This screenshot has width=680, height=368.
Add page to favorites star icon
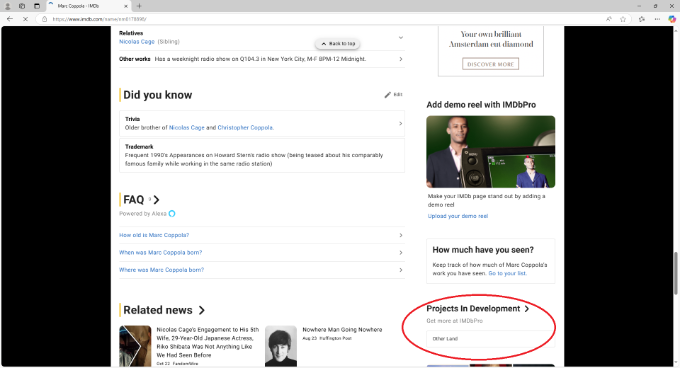[623, 19]
